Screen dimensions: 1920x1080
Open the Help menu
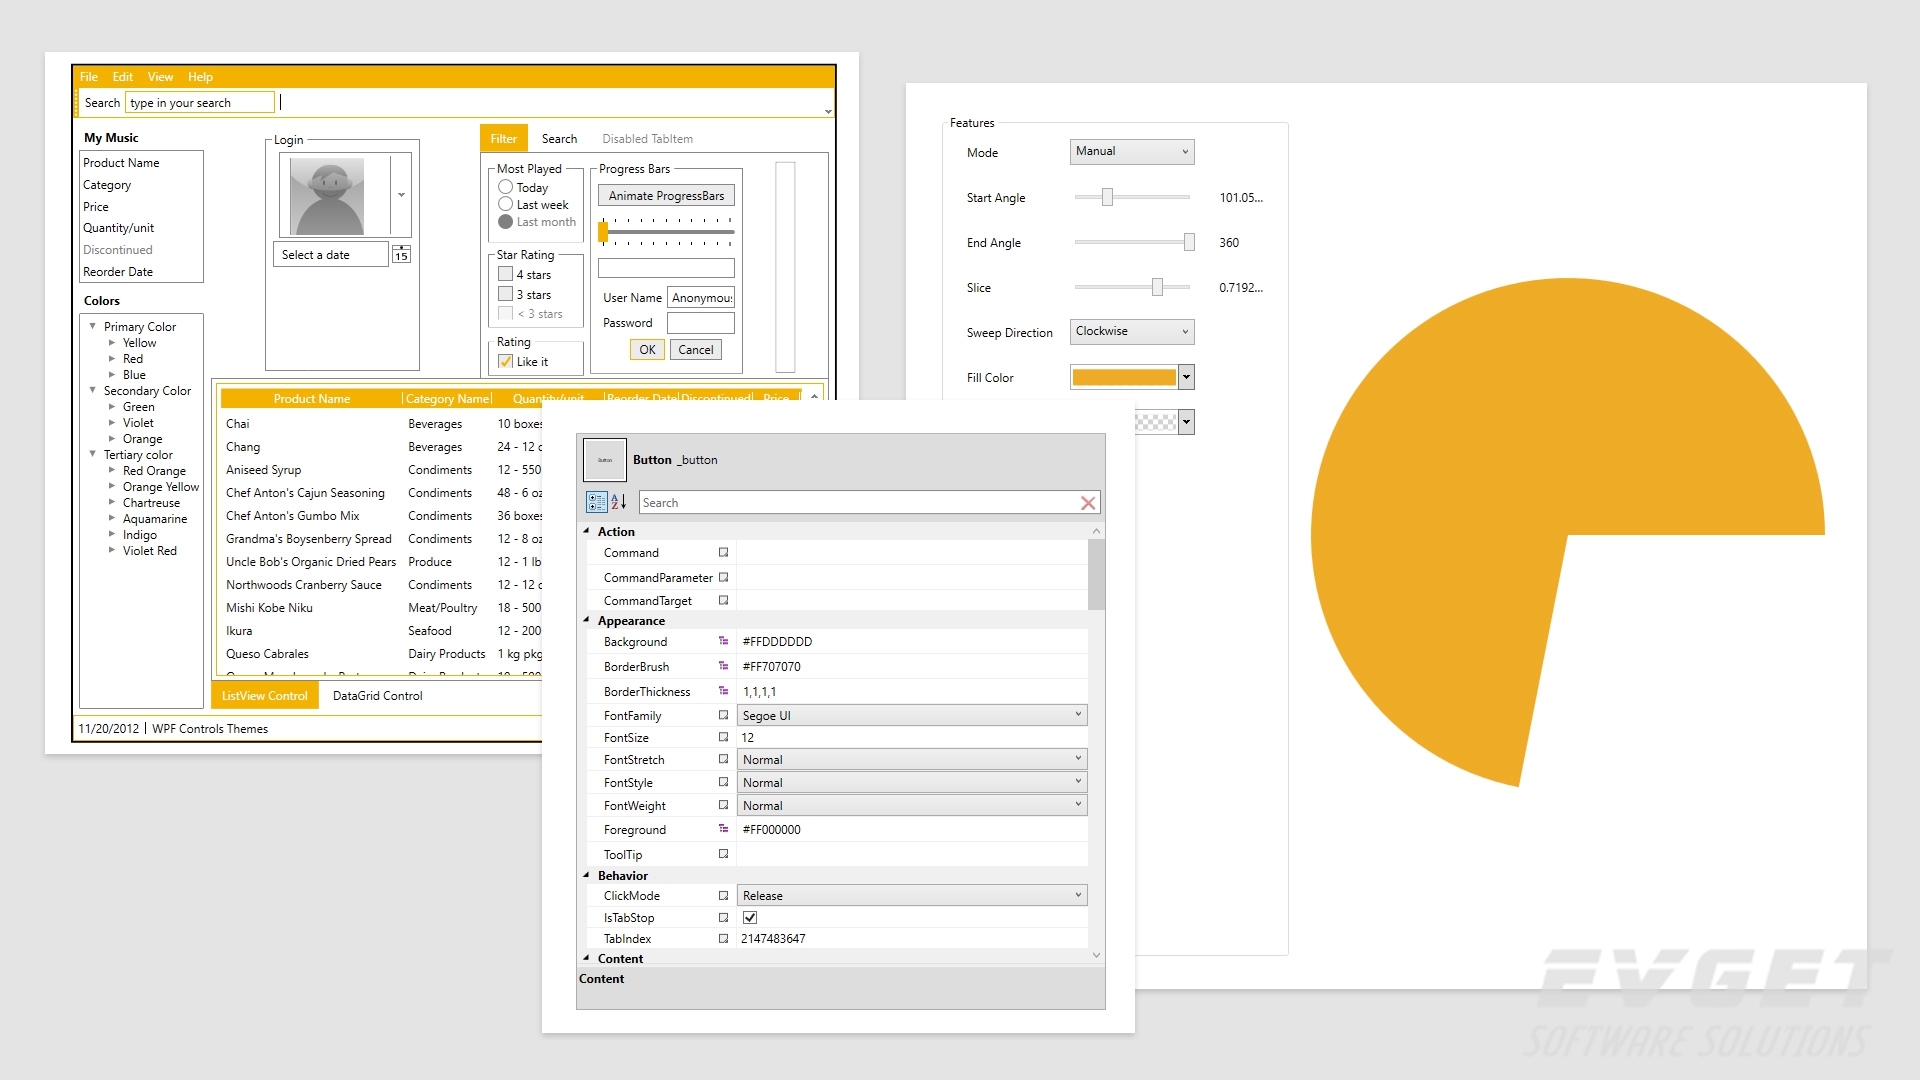tap(200, 76)
